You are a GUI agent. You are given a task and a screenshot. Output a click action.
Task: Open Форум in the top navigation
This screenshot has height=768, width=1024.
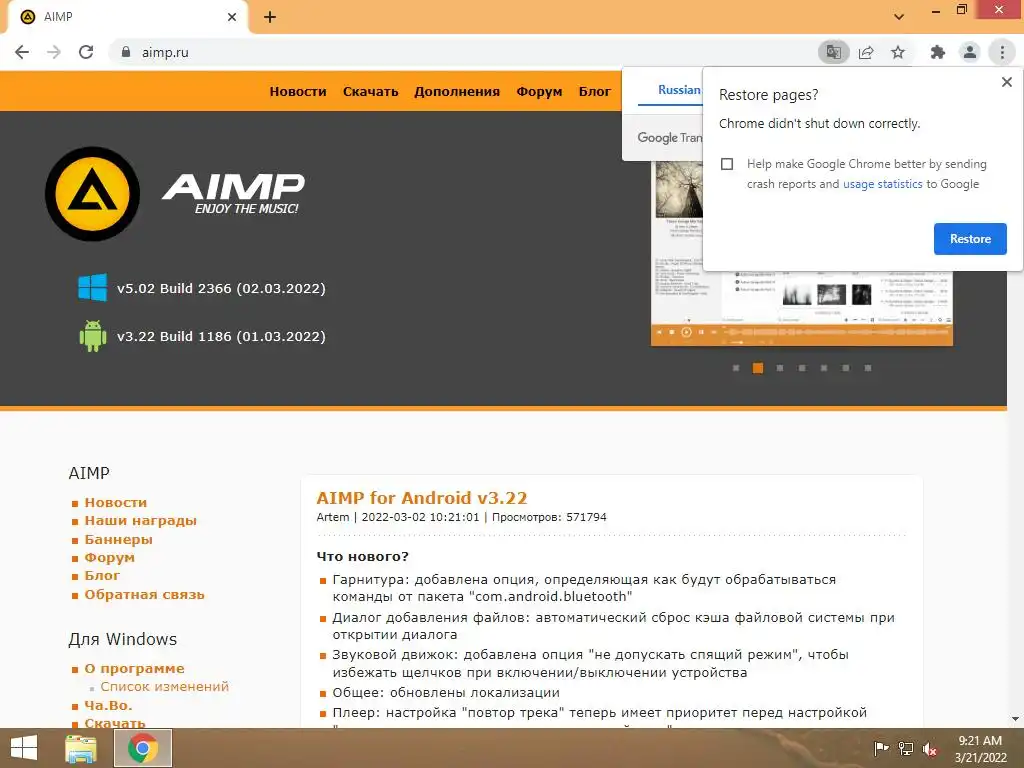point(539,92)
